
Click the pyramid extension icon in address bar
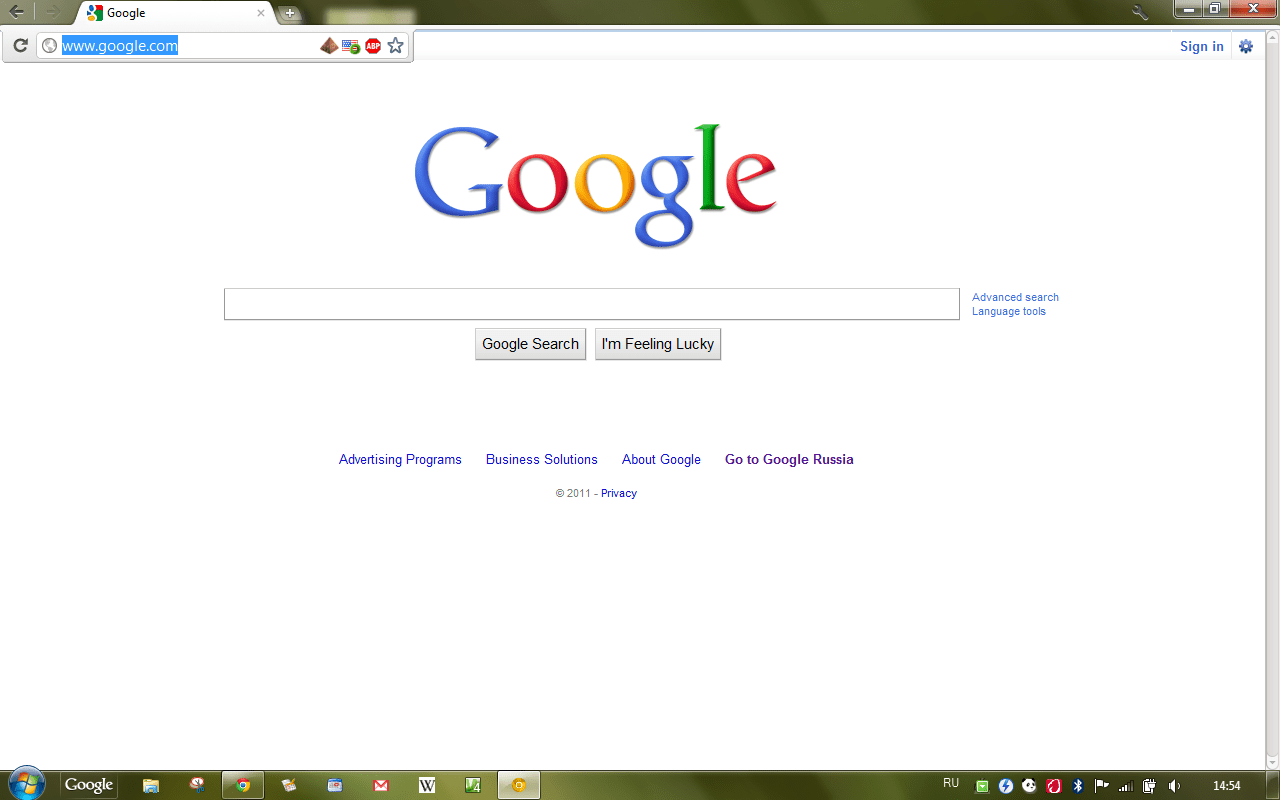(329, 46)
